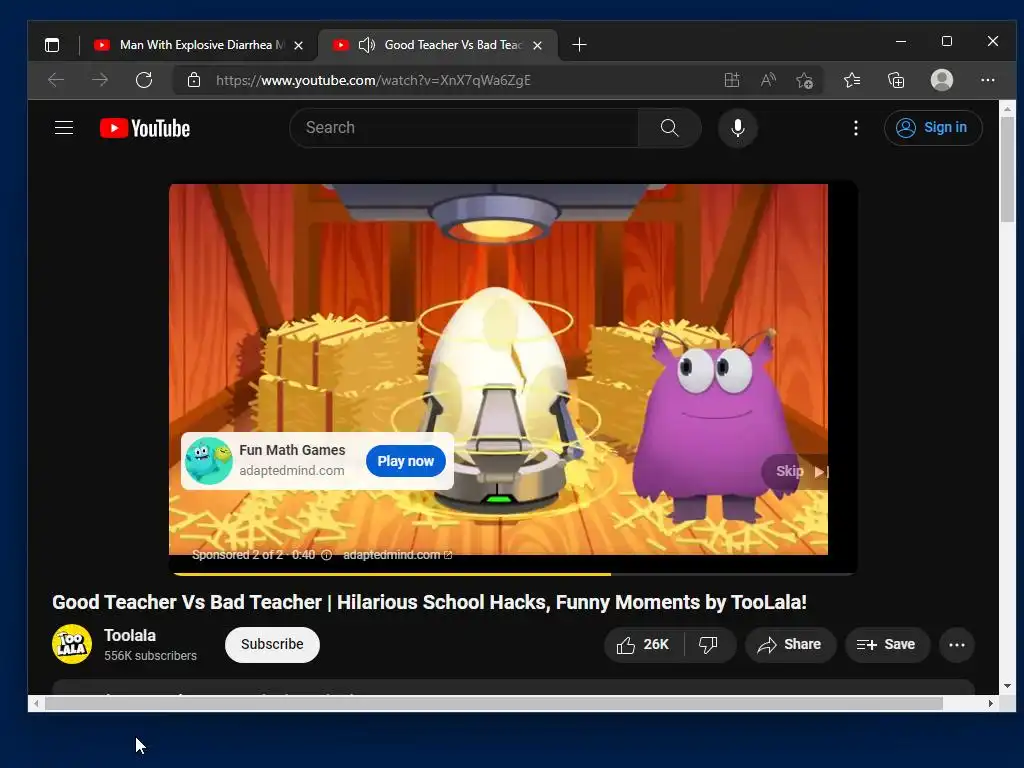Image resolution: width=1024 pixels, height=768 pixels.
Task: Save video to playlist
Action: [887, 645]
